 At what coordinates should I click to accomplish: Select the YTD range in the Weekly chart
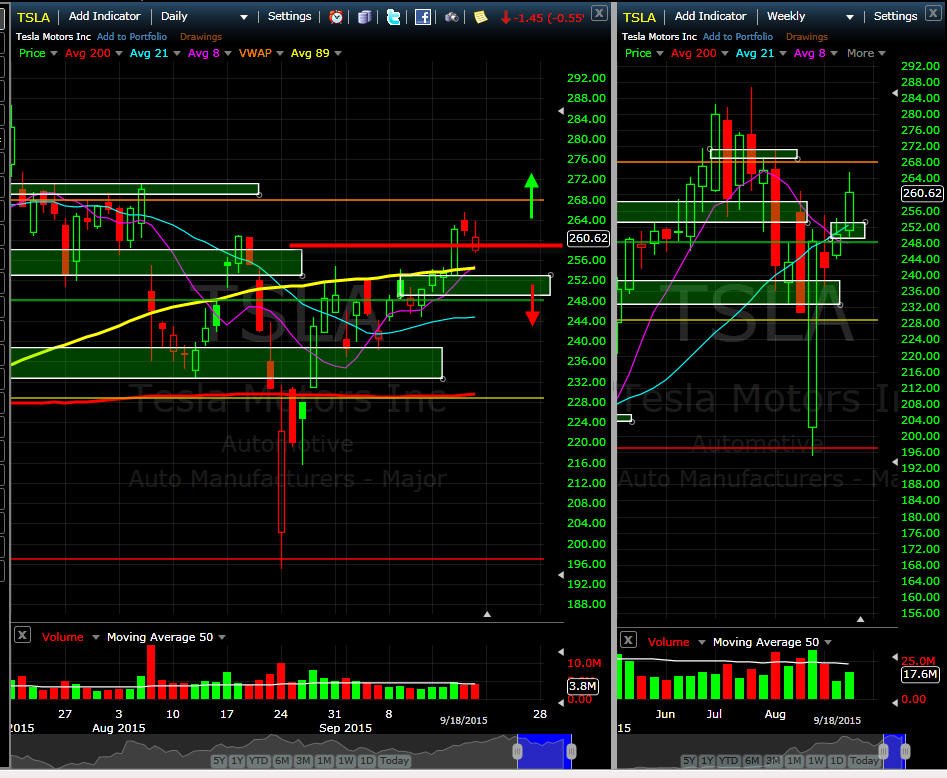(728, 760)
